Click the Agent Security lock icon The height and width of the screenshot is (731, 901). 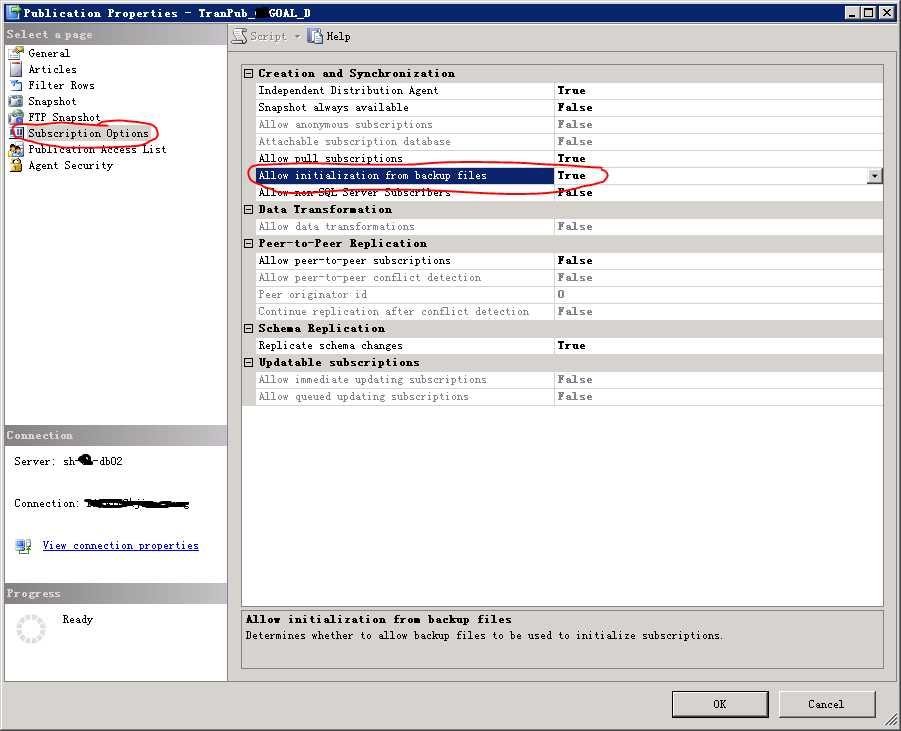coord(16,166)
